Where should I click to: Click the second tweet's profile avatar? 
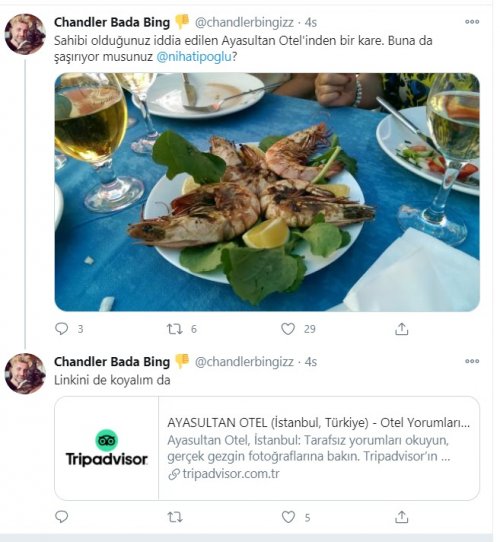click(25, 373)
